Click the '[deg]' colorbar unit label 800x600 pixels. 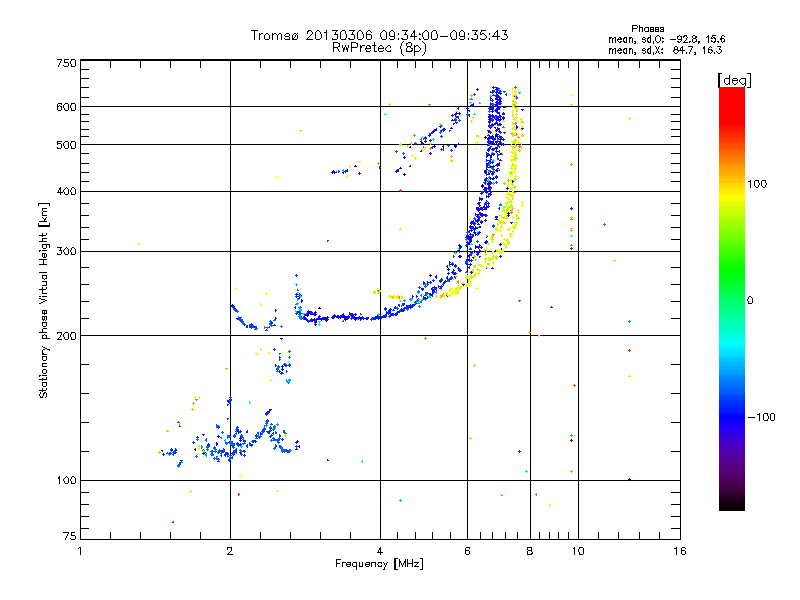(734, 80)
